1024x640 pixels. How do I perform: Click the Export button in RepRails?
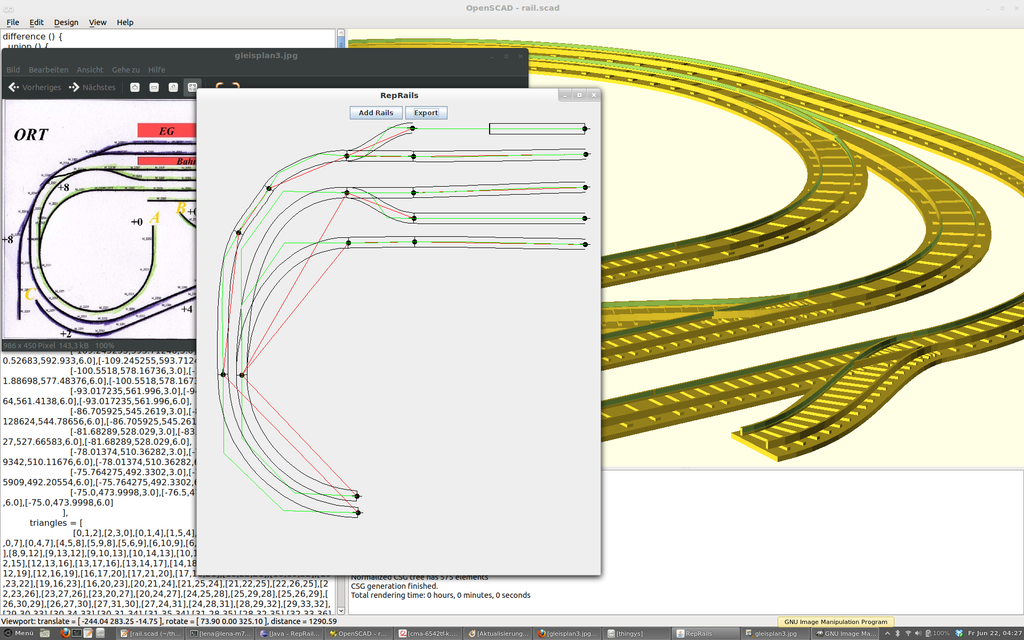pos(426,113)
